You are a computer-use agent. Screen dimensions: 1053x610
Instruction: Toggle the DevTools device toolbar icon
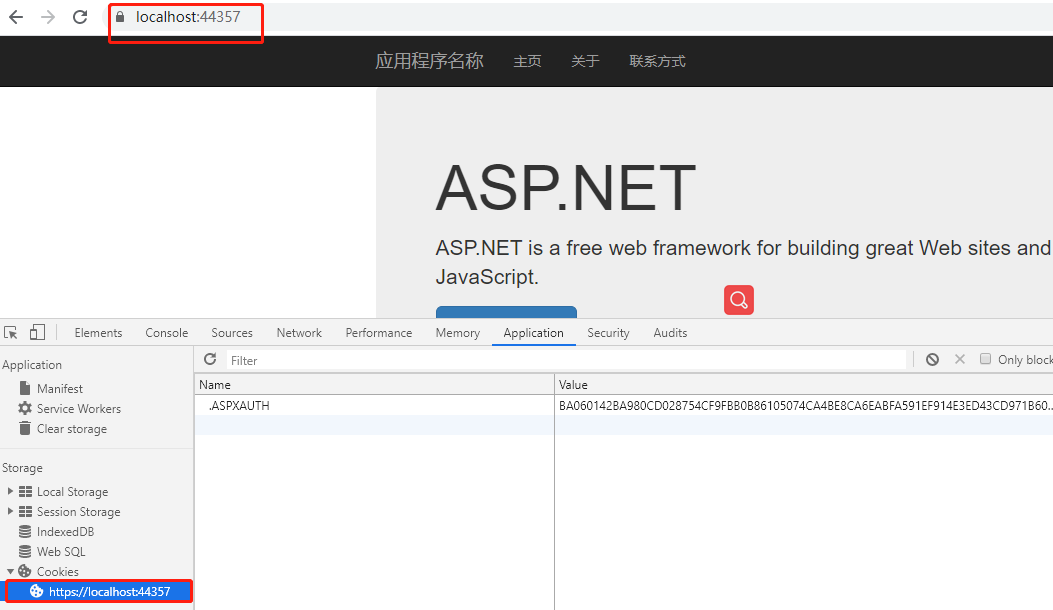[x=38, y=333]
